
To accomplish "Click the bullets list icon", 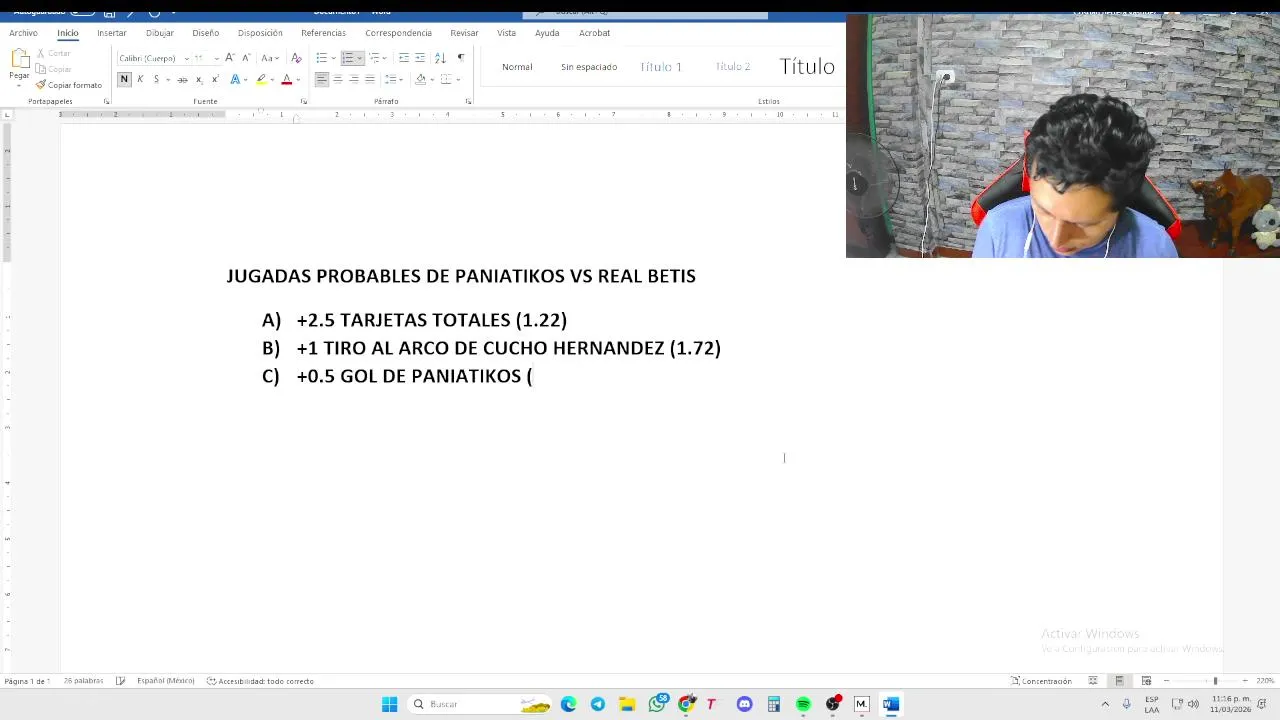I will tap(321, 58).
